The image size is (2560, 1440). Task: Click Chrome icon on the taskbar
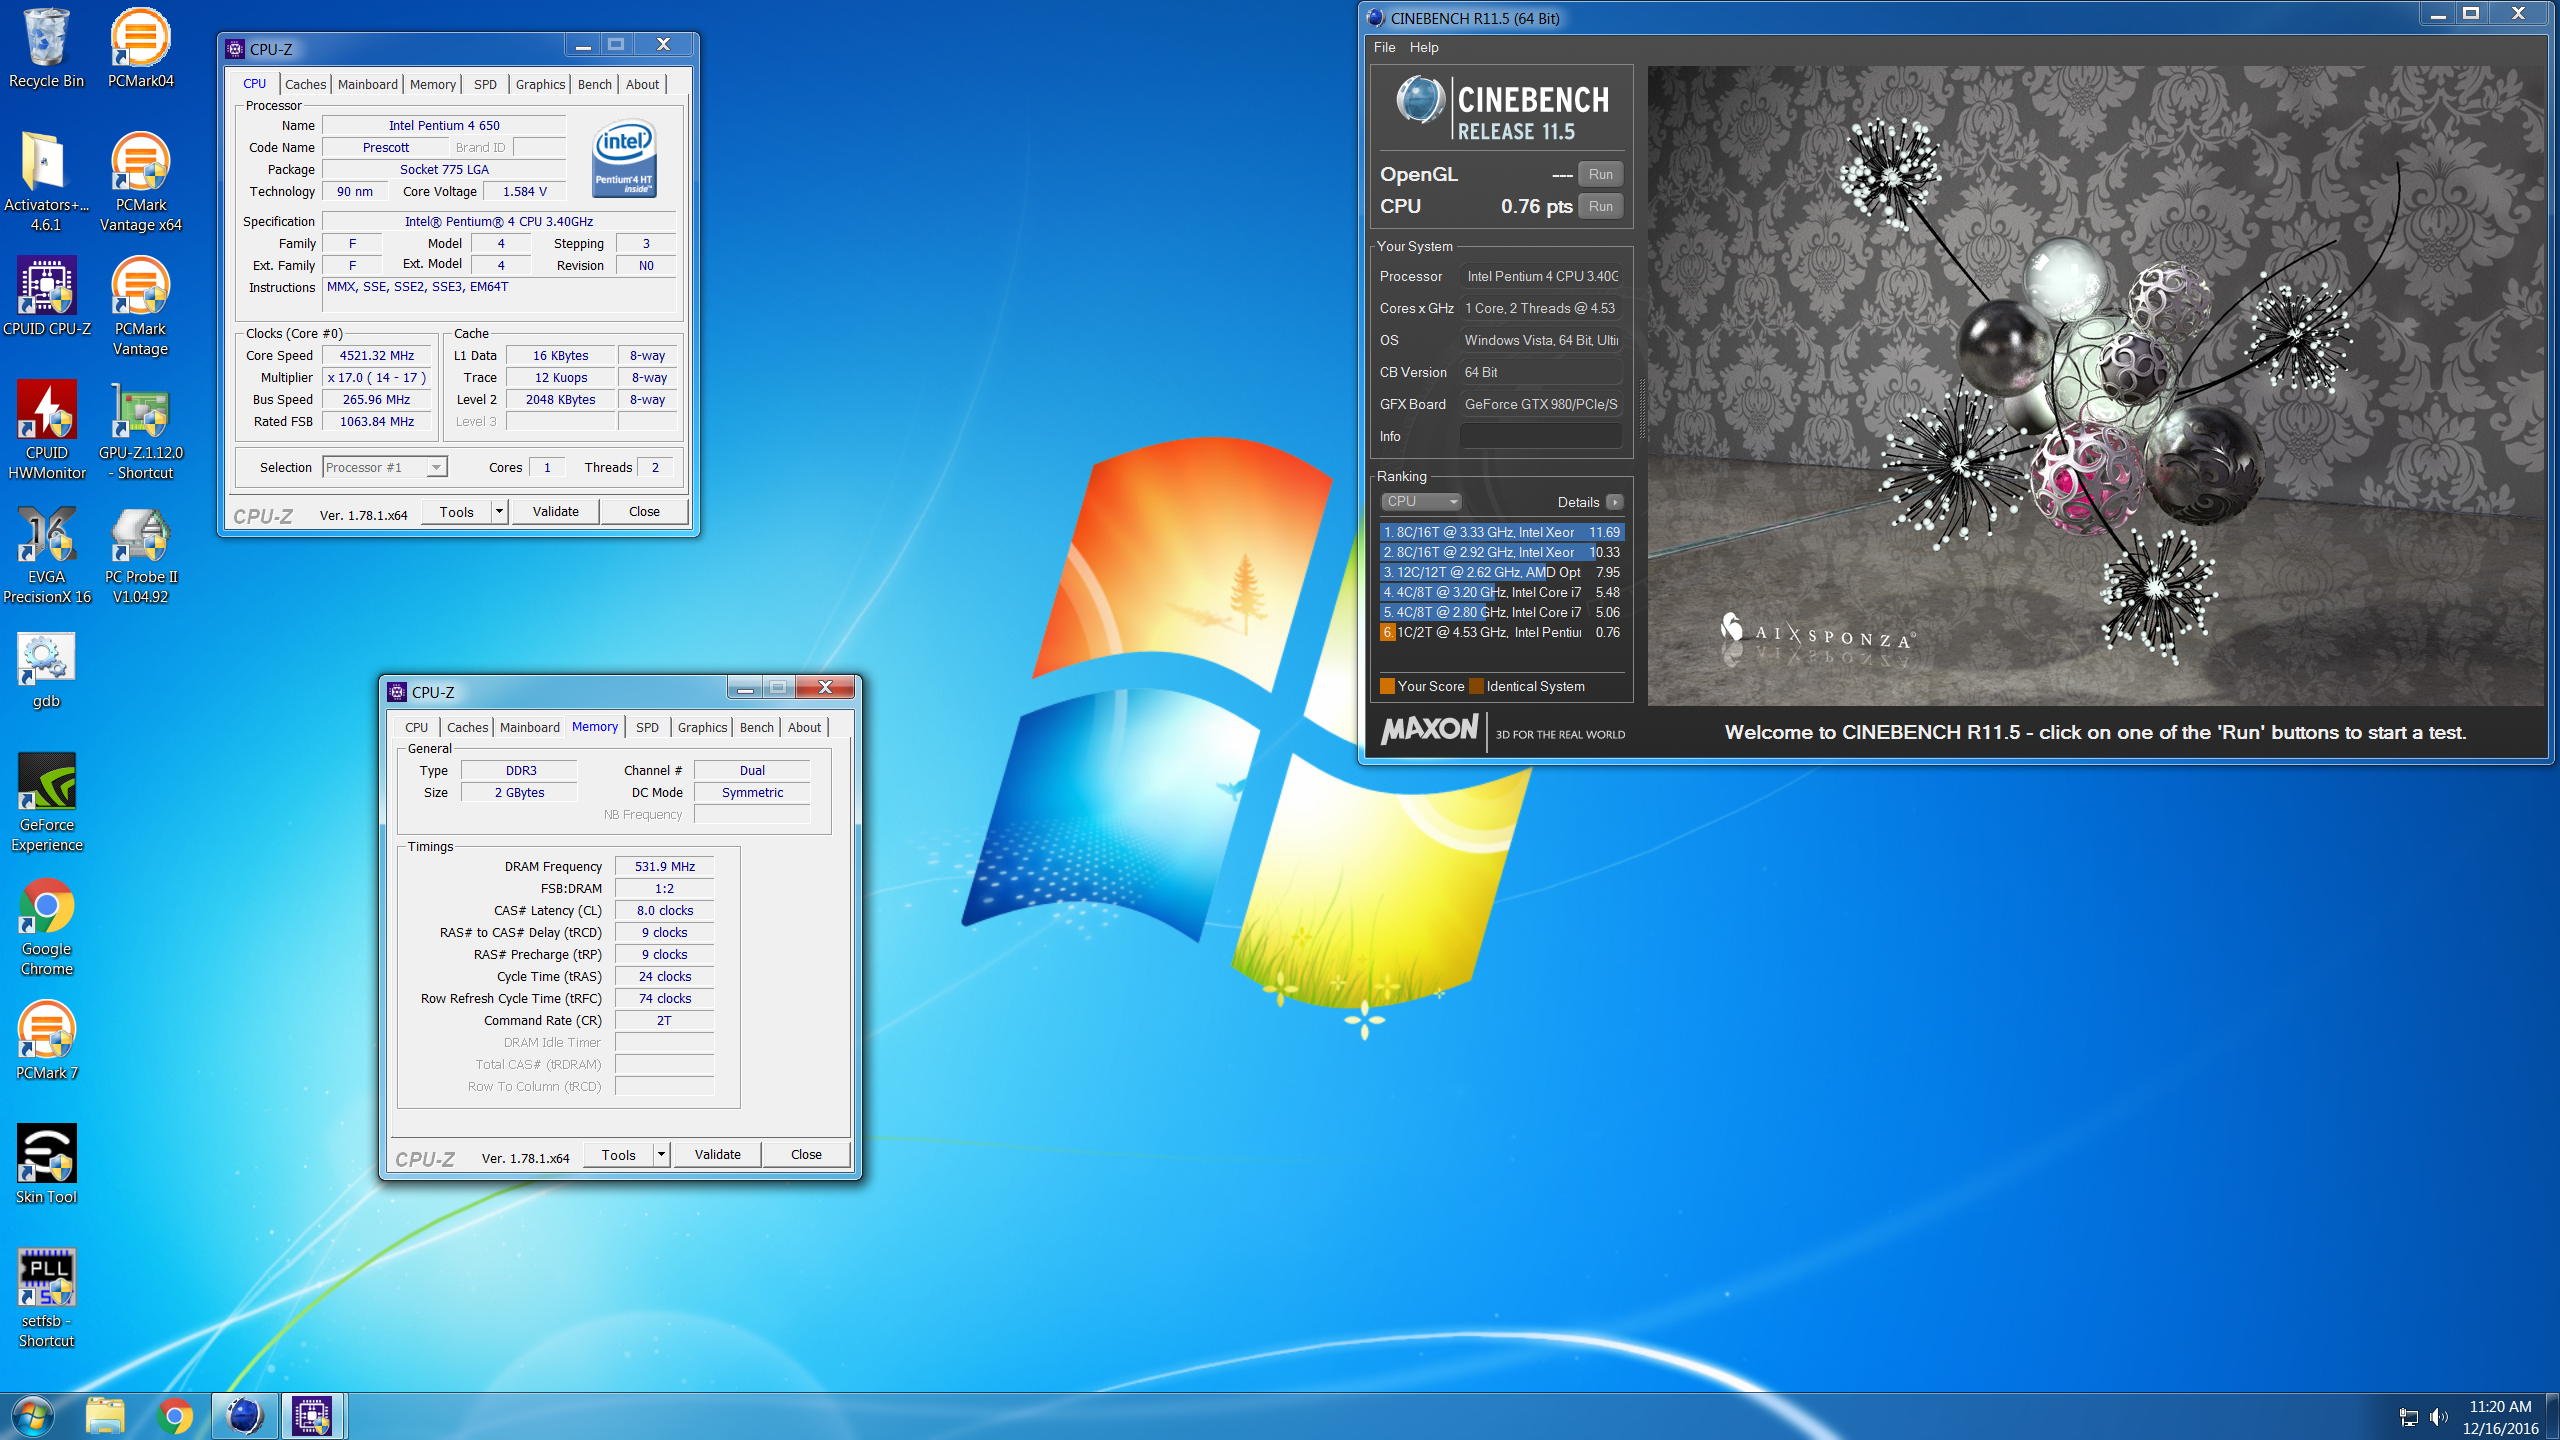pos(174,1416)
